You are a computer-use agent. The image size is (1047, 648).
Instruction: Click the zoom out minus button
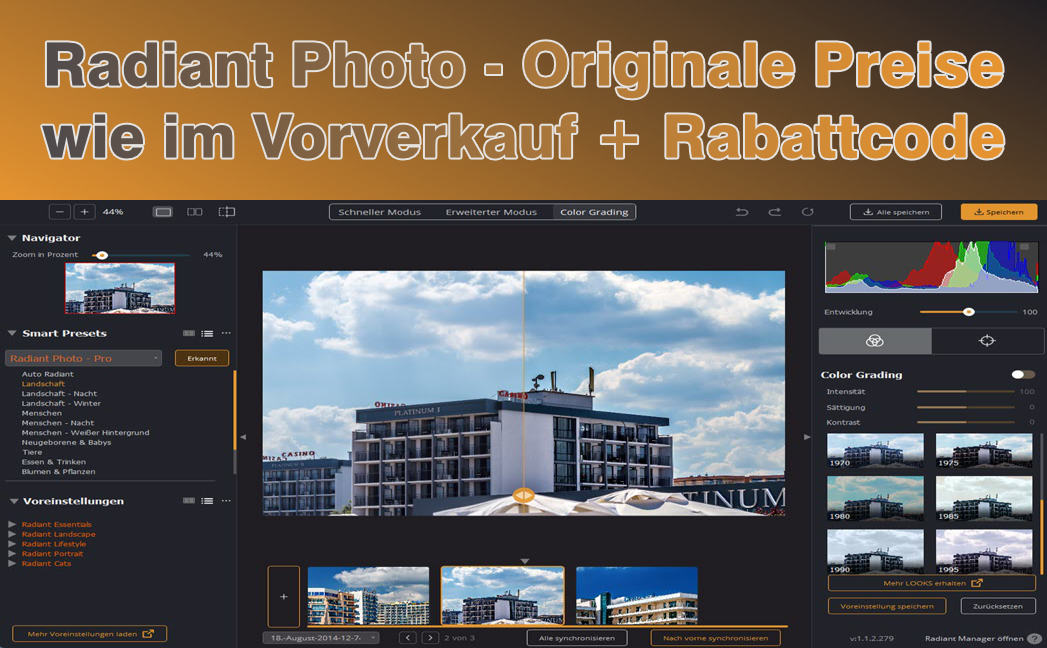[59, 212]
